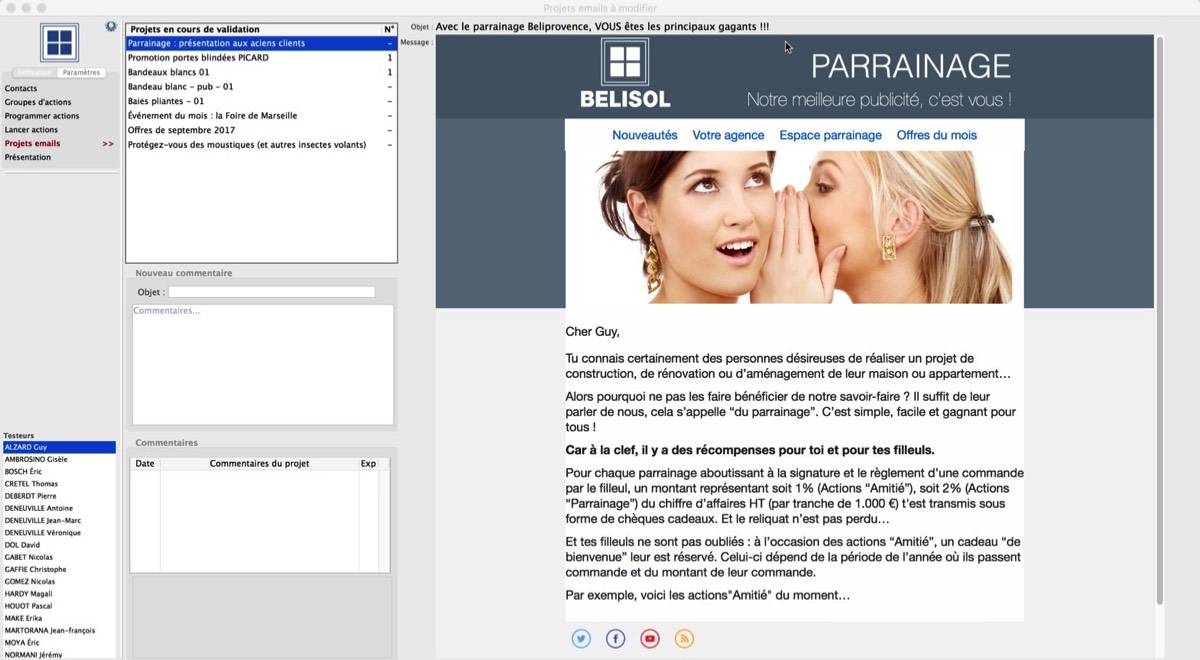The height and width of the screenshot is (660, 1200).
Task: Click into the Commentaires text area
Action: [262, 365]
